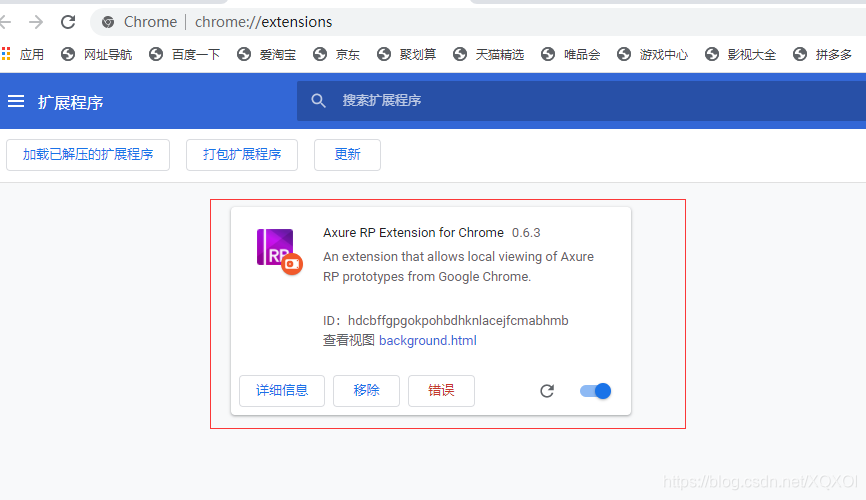Open the hamburger menu beside 扩展程序
This screenshot has width=866, height=500.
(x=16, y=101)
